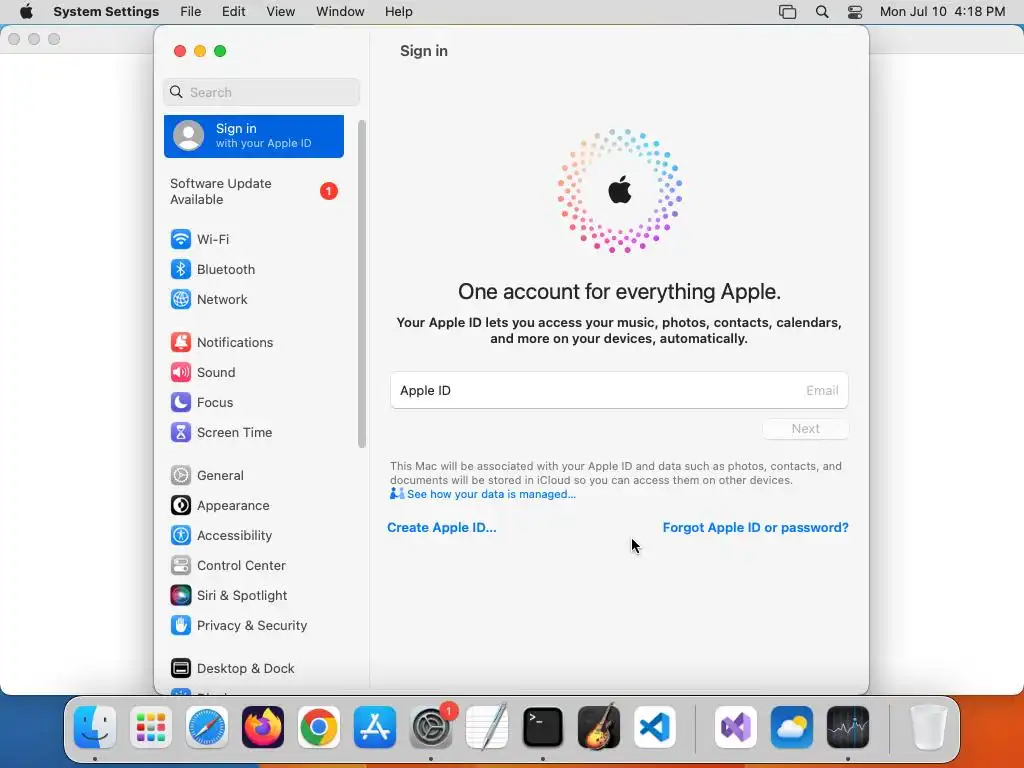Launch Firefox from the Dock
This screenshot has width=1024, height=768.
(263, 727)
